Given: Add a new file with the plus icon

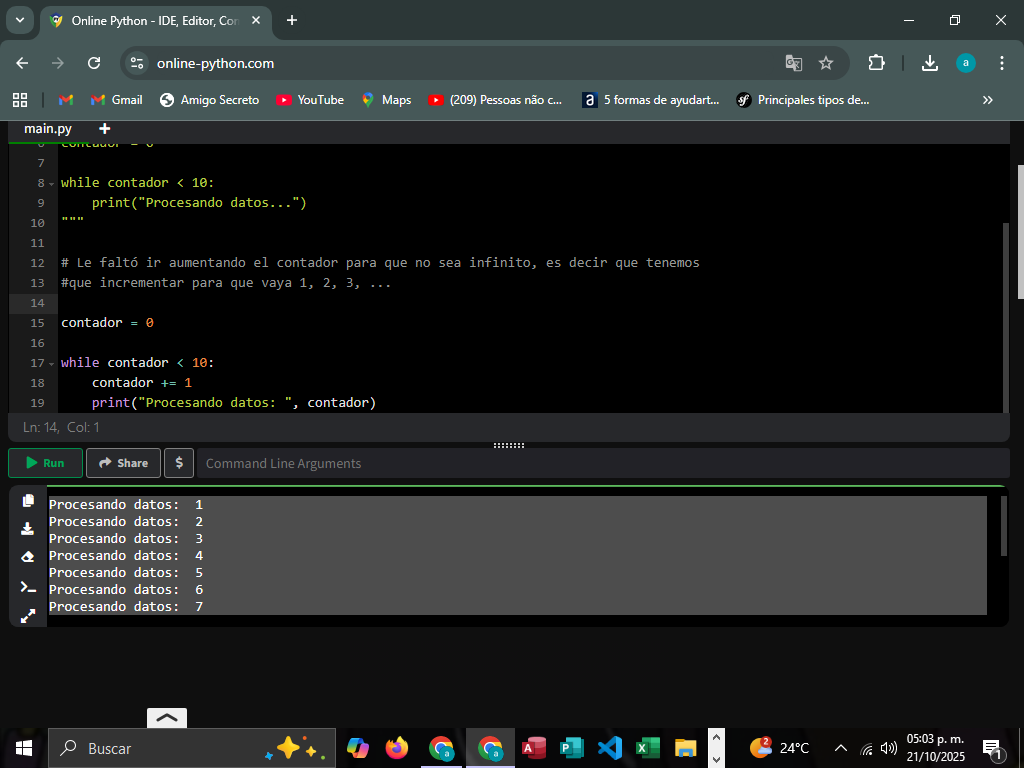Looking at the screenshot, I should coord(105,129).
